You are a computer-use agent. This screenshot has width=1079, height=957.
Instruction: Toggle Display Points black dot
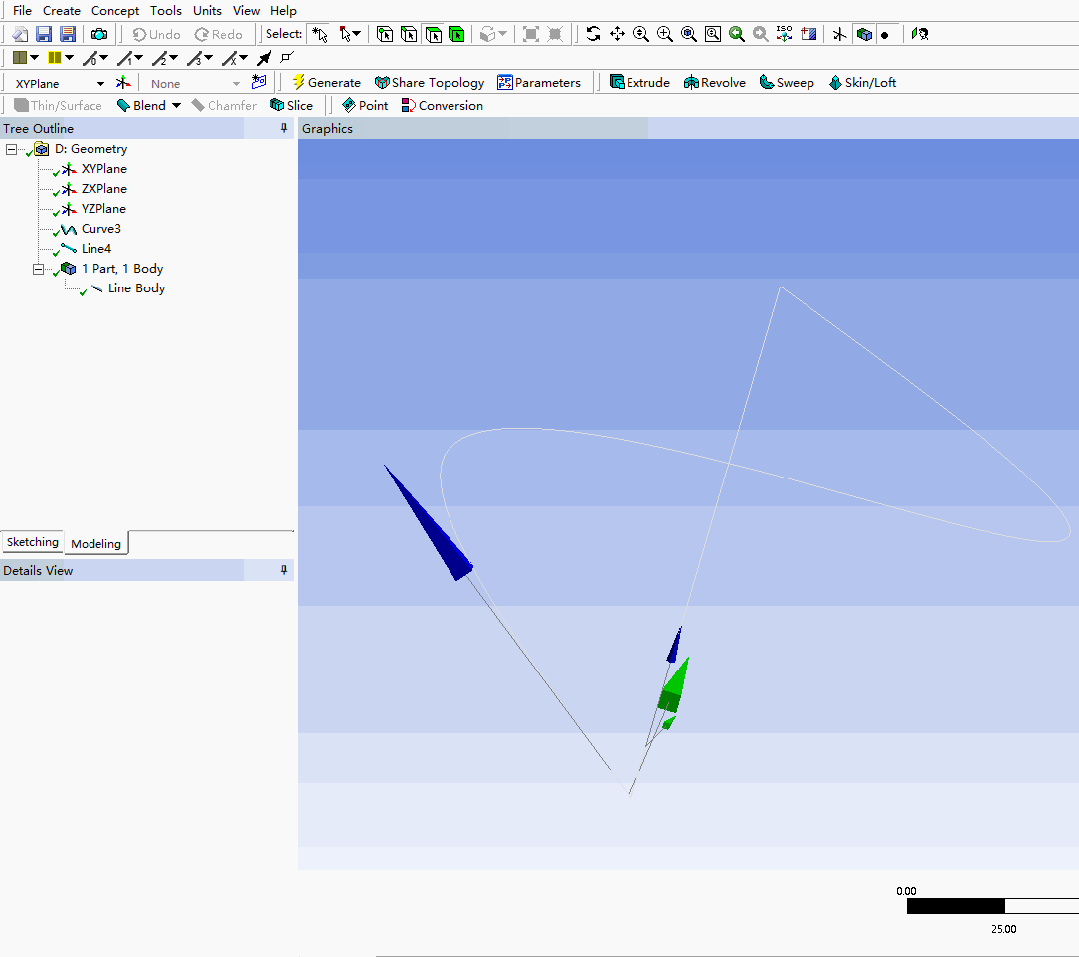[x=885, y=34]
